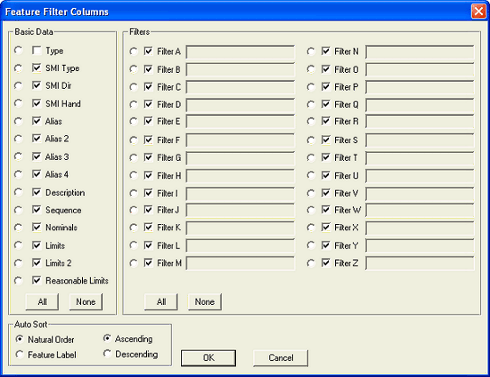Uncheck the Reasonable Limits checkbox
This screenshot has height=377, width=490.
click(x=36, y=280)
